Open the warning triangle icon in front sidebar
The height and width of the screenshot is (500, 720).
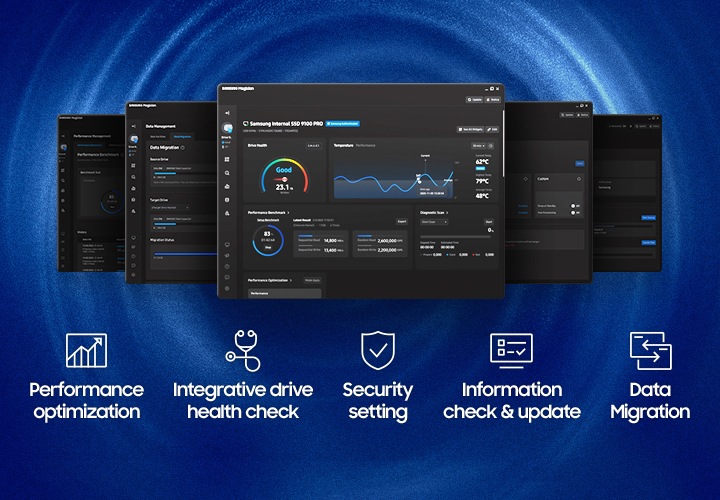(x=227, y=213)
